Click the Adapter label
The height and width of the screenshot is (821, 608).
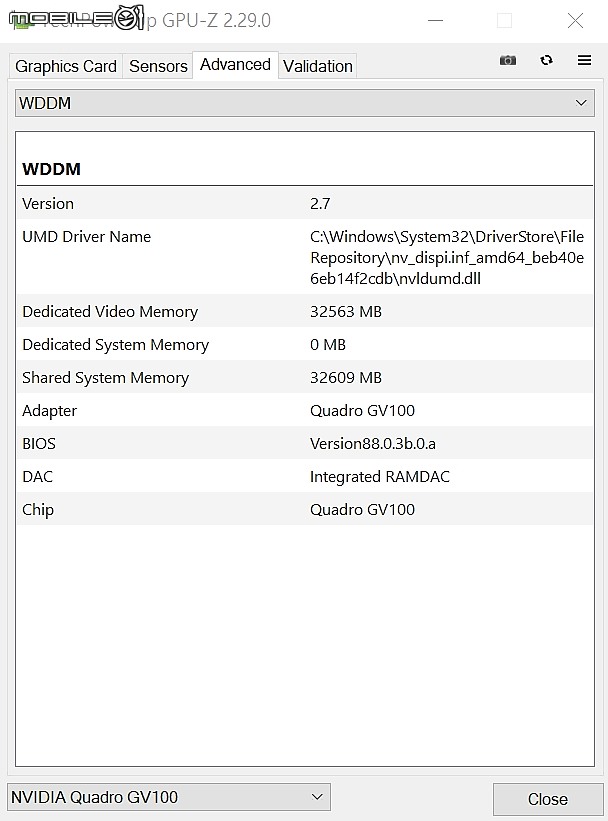point(49,411)
